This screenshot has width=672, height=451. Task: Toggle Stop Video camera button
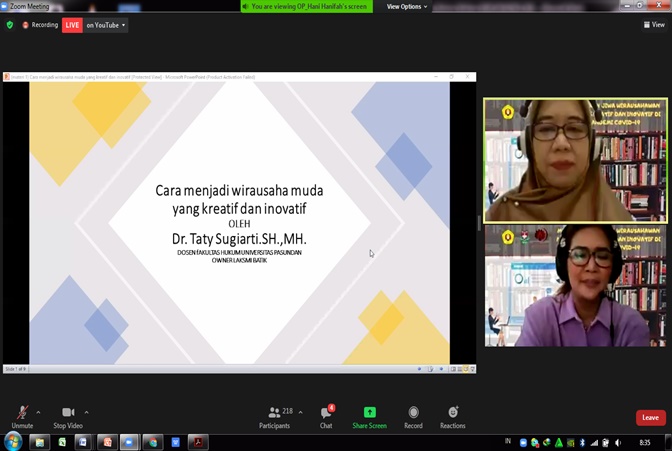68,413
